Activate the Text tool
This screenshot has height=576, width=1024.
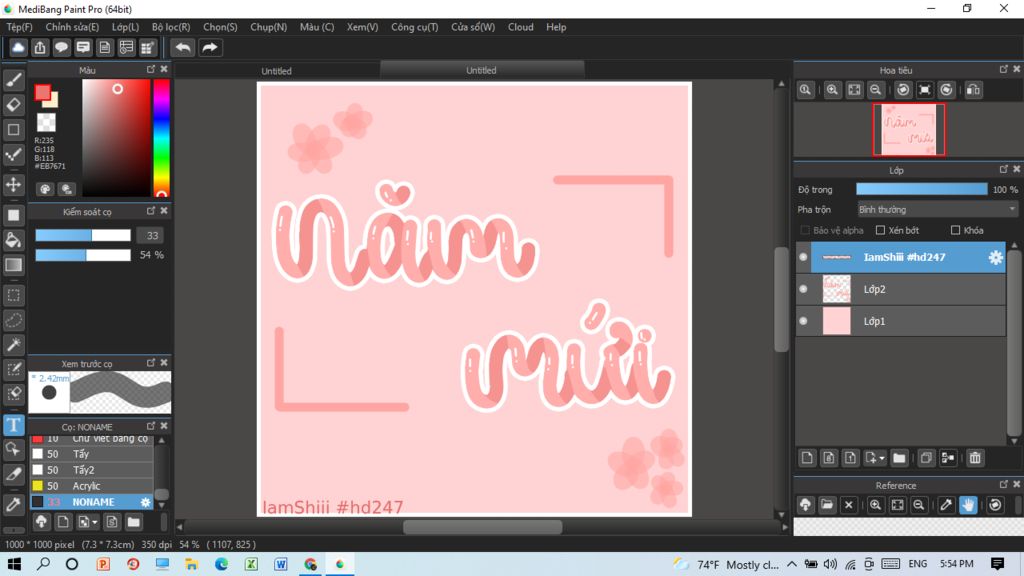14,425
